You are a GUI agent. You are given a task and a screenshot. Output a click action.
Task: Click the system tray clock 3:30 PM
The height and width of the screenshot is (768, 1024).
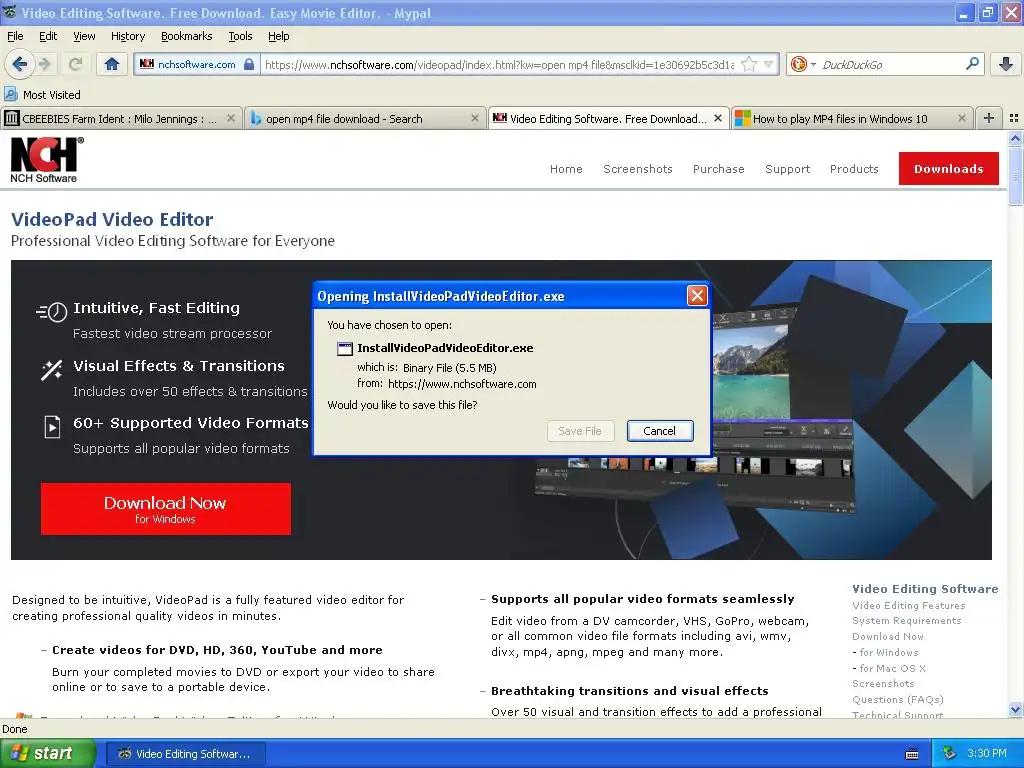click(x=986, y=753)
